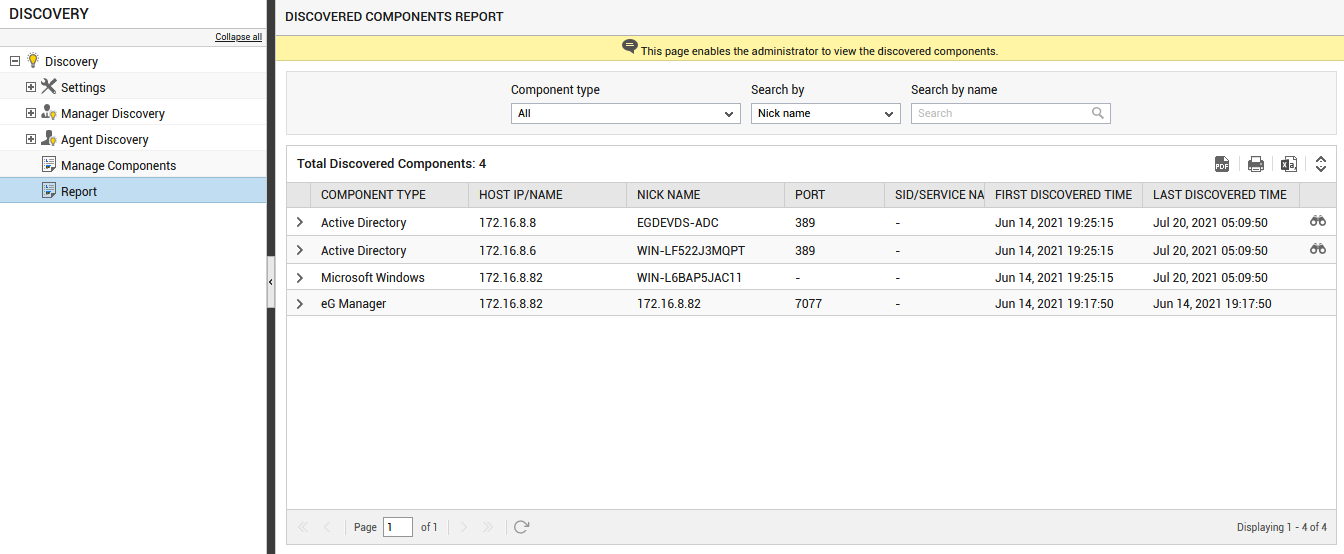Go to previous page of results
1344x554 pixels.
pyautogui.click(x=327, y=527)
